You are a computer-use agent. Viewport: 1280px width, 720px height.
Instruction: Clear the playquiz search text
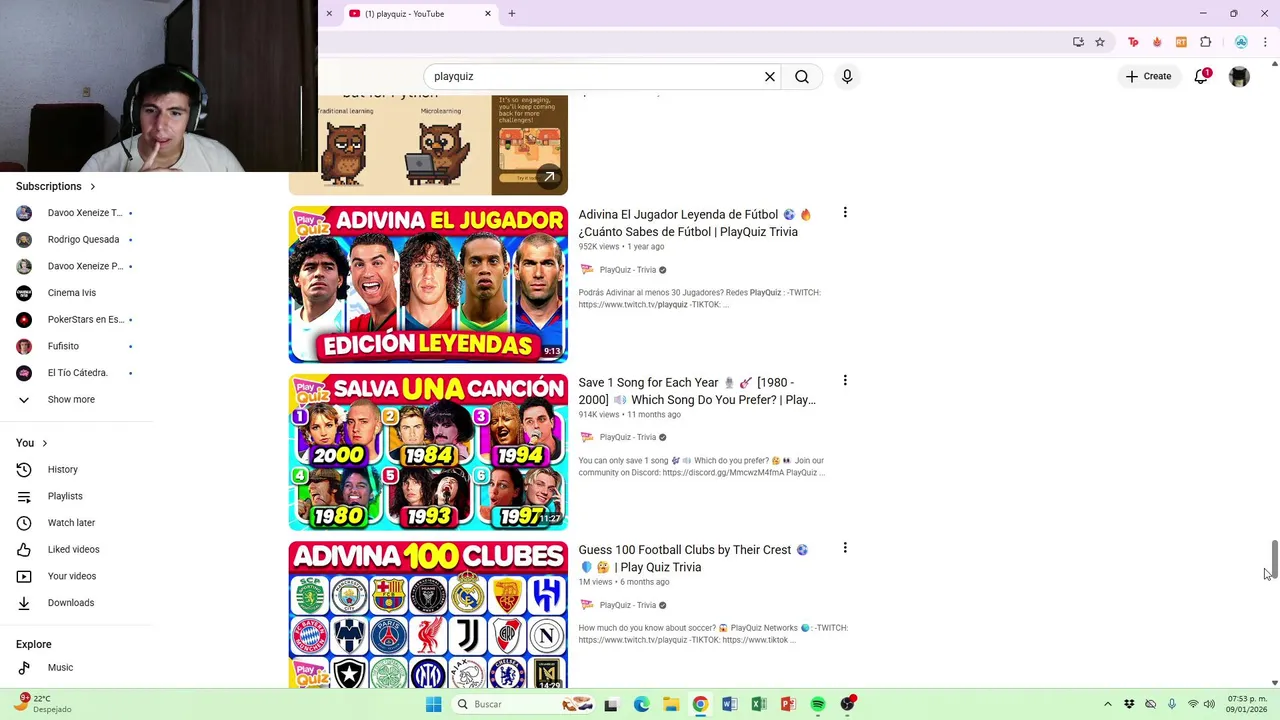[770, 76]
